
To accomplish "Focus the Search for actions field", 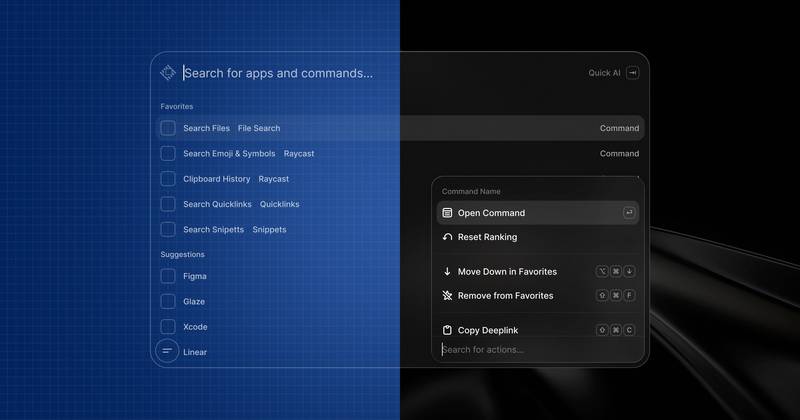I will tap(538, 350).
